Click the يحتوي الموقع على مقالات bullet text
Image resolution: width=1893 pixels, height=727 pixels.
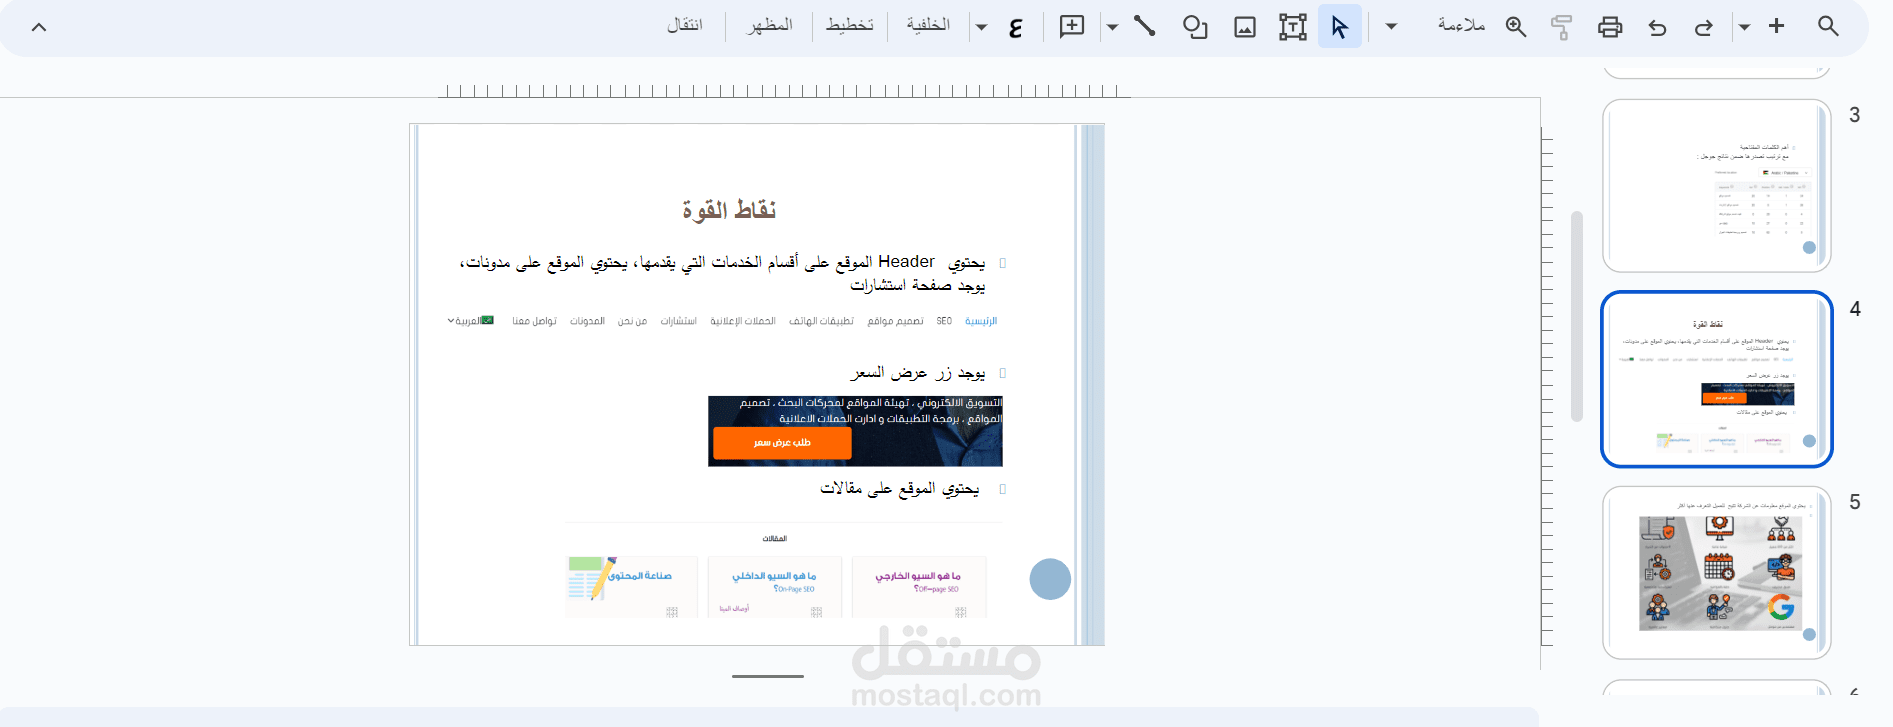coord(899,488)
